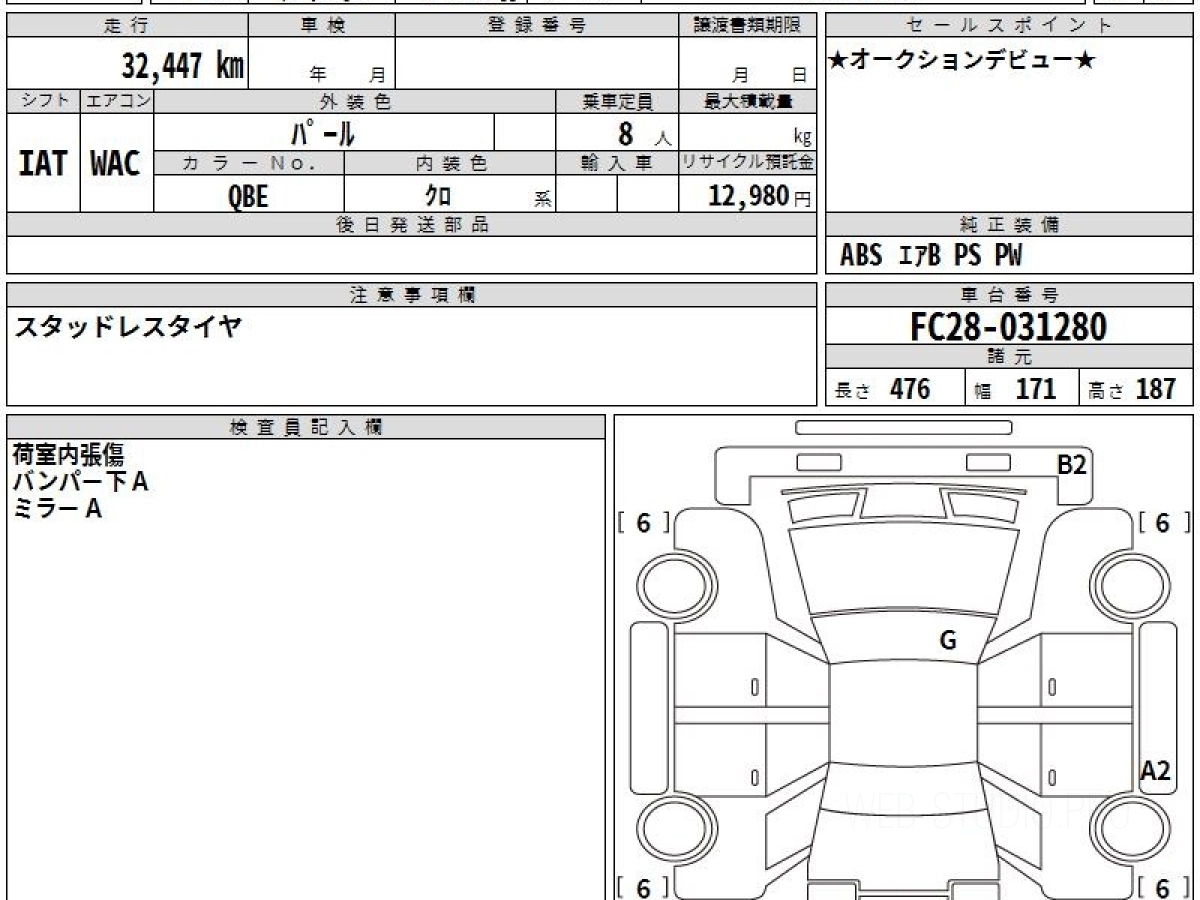This screenshot has height=900, width=1200.
Task: Click the 外装色 header cell
Action: [354, 101]
